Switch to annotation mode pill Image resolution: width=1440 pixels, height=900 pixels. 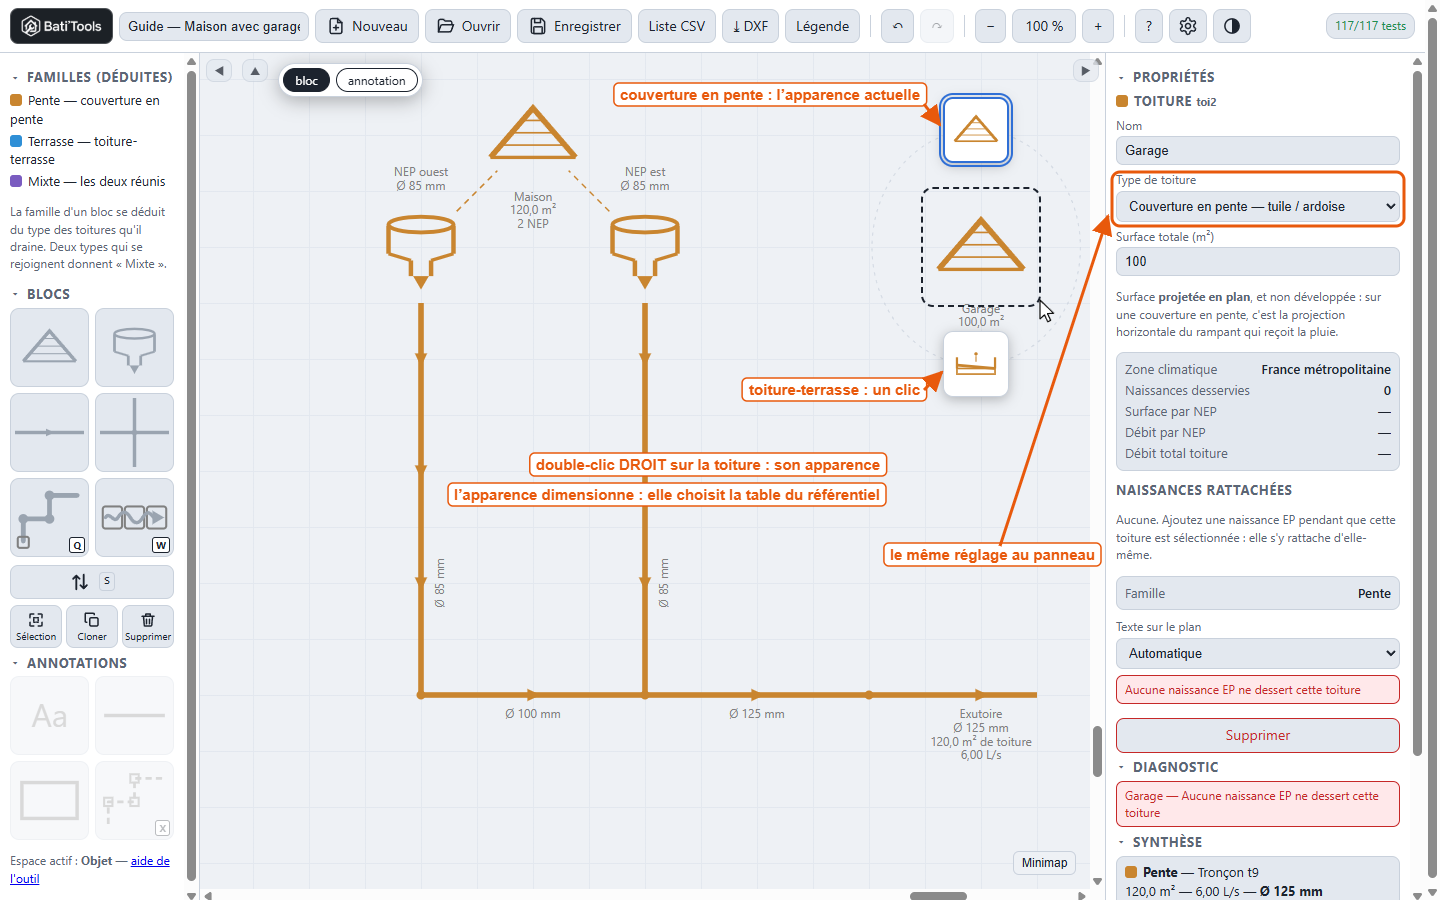(377, 81)
